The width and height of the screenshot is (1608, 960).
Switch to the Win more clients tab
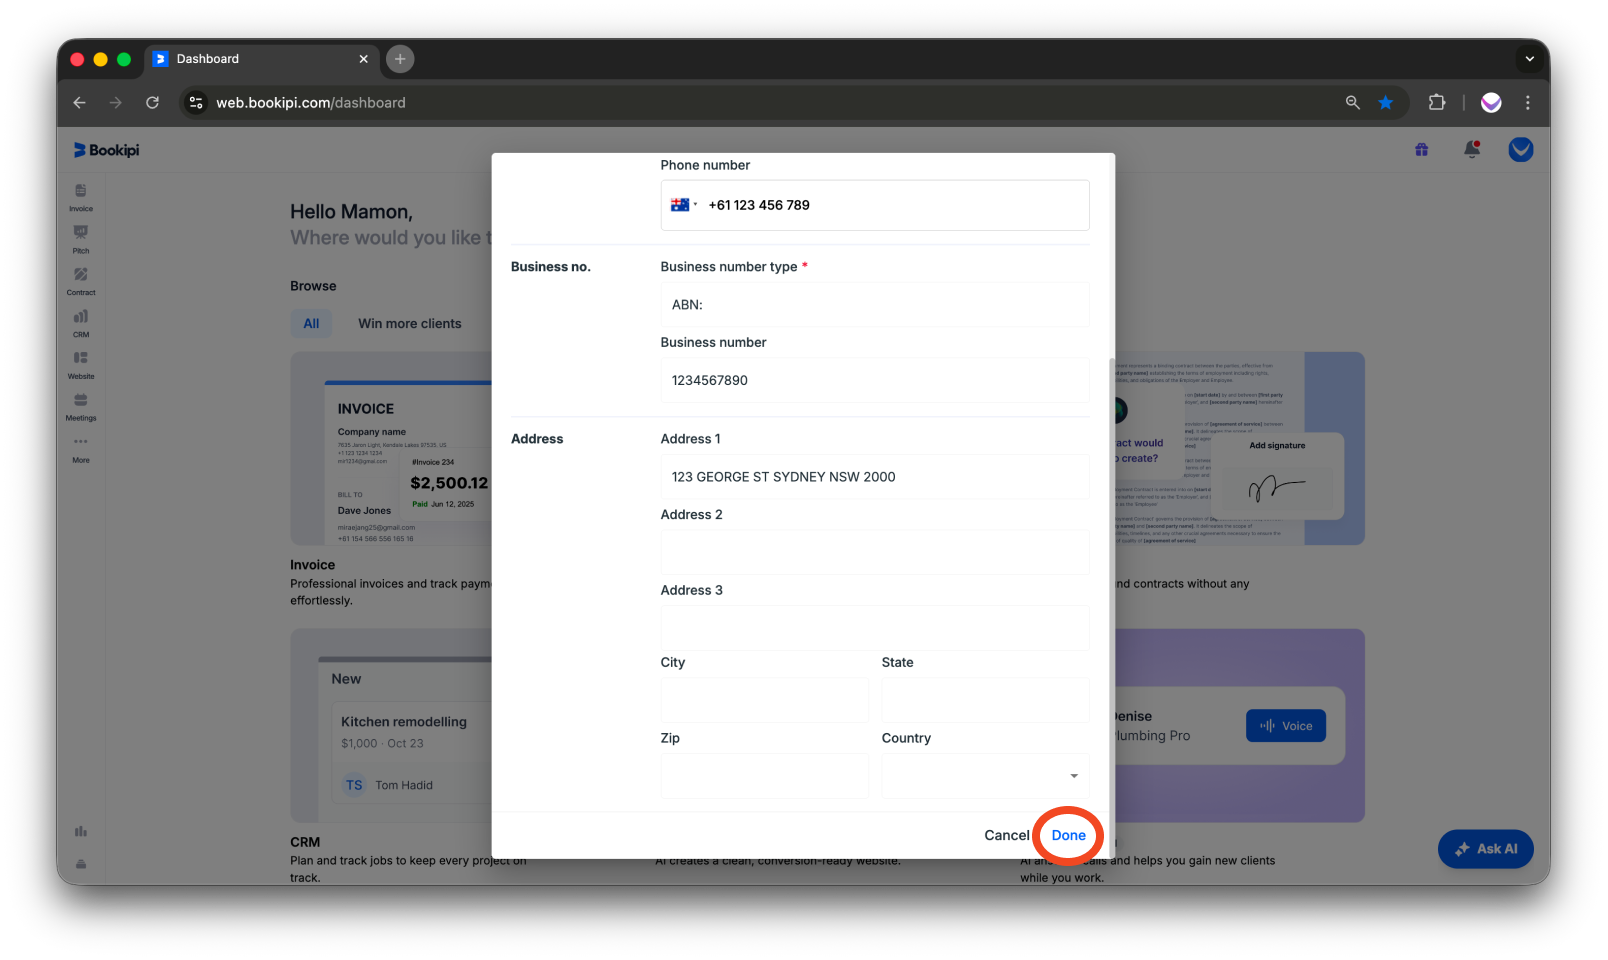[x=410, y=323]
